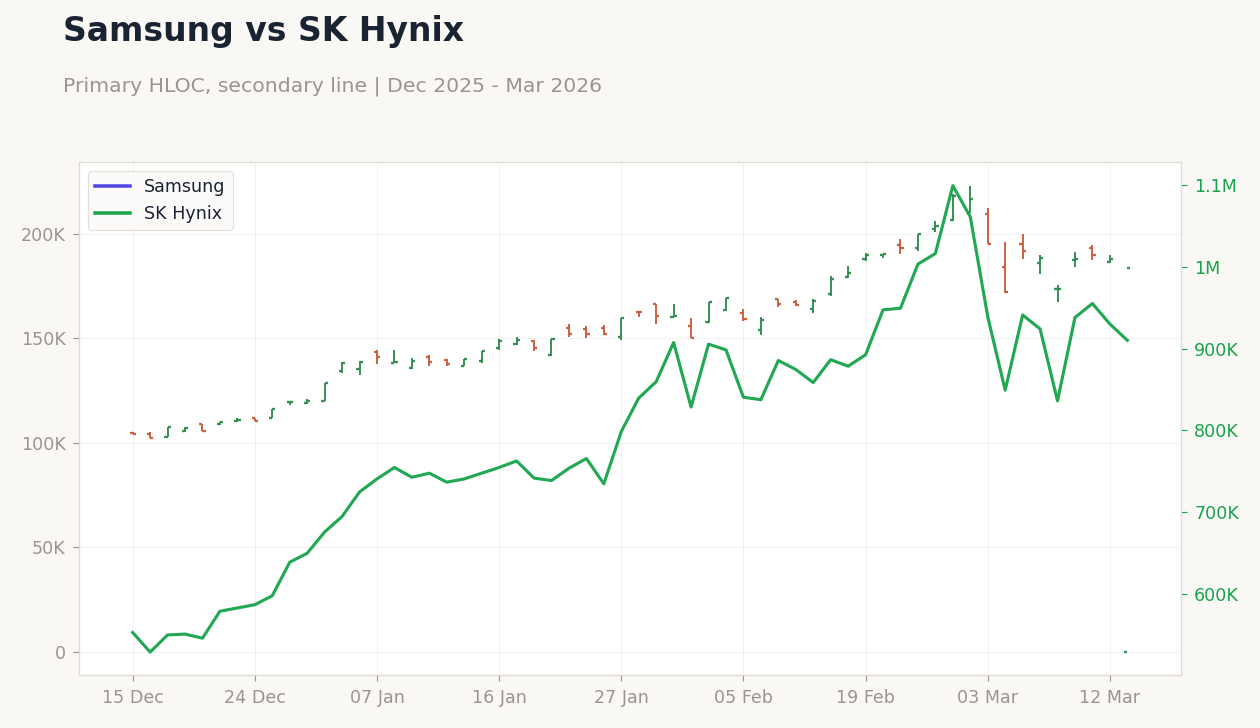
Task: Toggle the Samsung series in the legend
Action: [x=183, y=186]
